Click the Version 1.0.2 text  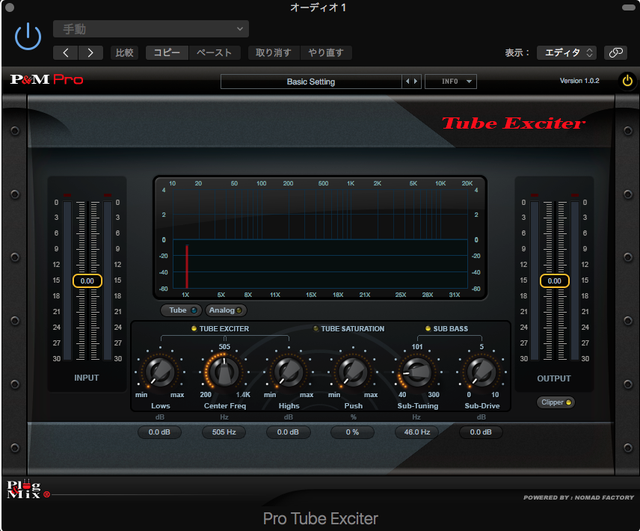coord(579,81)
